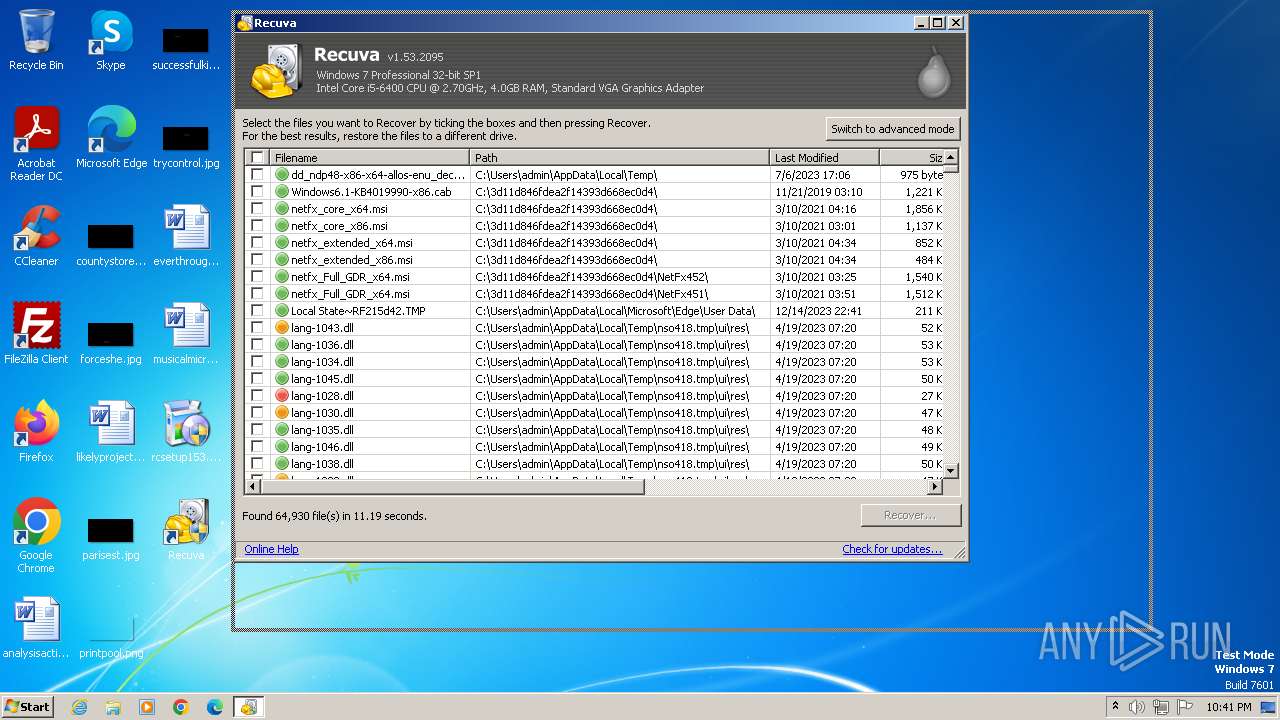Screen dimensions: 1280x720
Task: Select lang-1038.dll file row
Action: point(594,464)
